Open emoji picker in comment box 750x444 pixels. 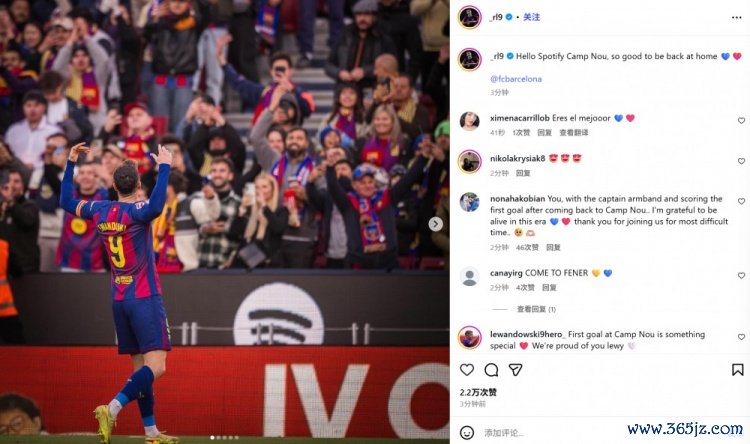[x=467, y=433]
